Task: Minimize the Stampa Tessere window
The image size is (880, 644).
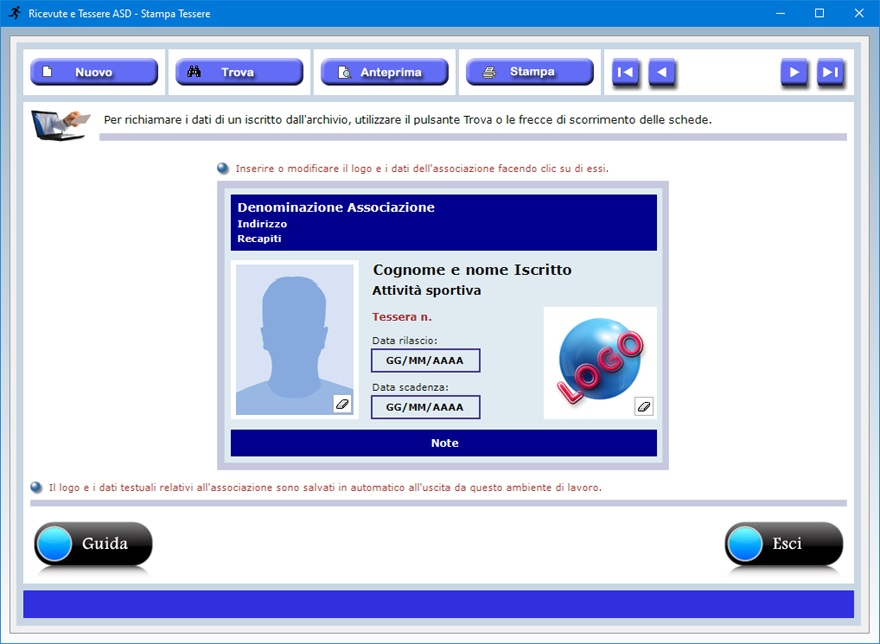Action: pyautogui.click(x=780, y=13)
